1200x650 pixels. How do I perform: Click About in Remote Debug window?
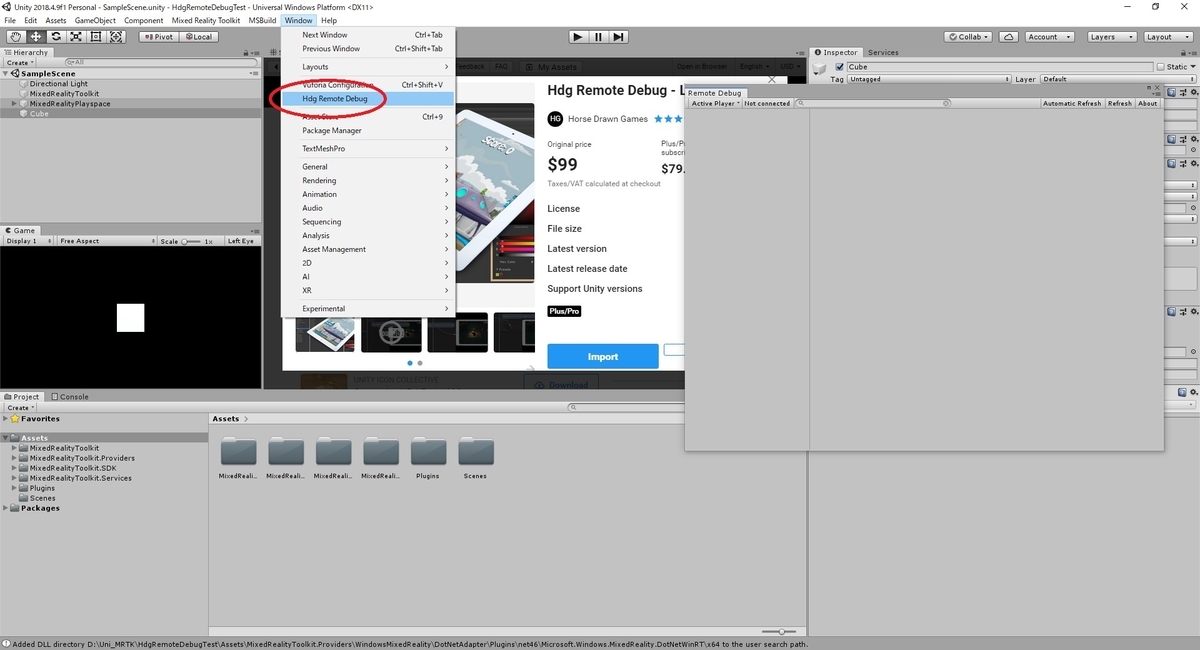(1147, 103)
